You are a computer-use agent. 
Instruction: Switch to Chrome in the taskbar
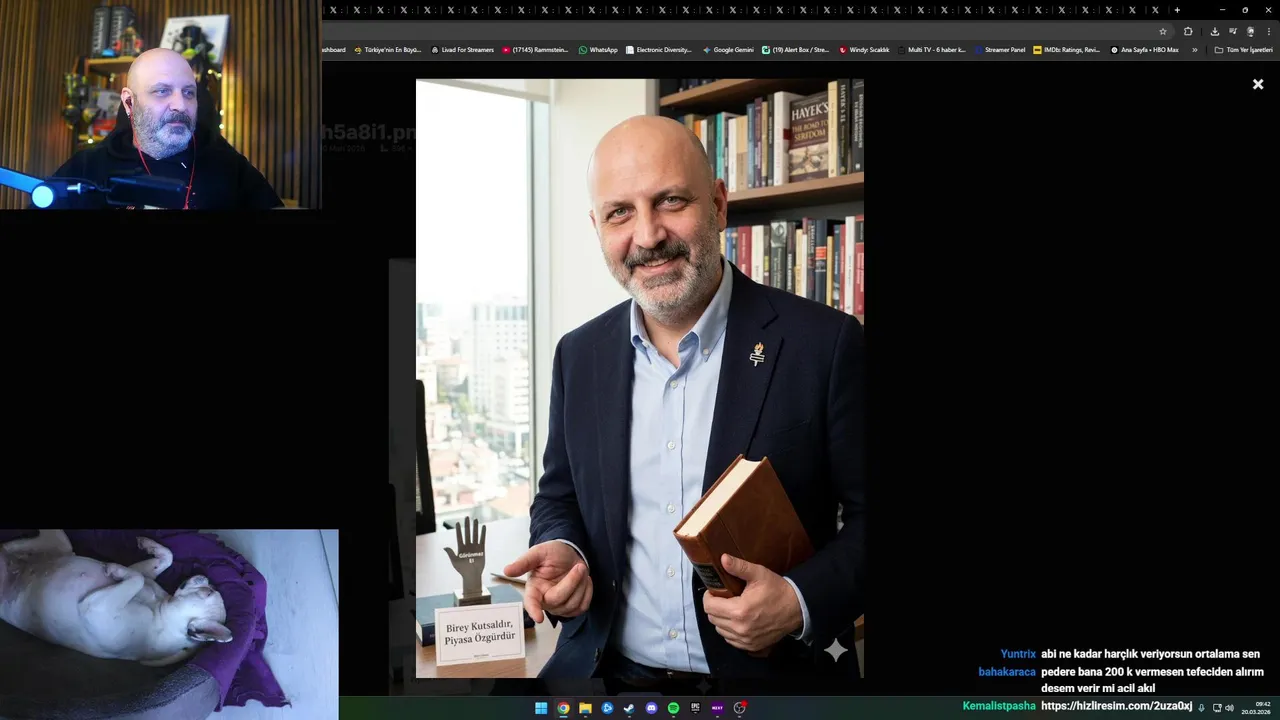click(563, 708)
